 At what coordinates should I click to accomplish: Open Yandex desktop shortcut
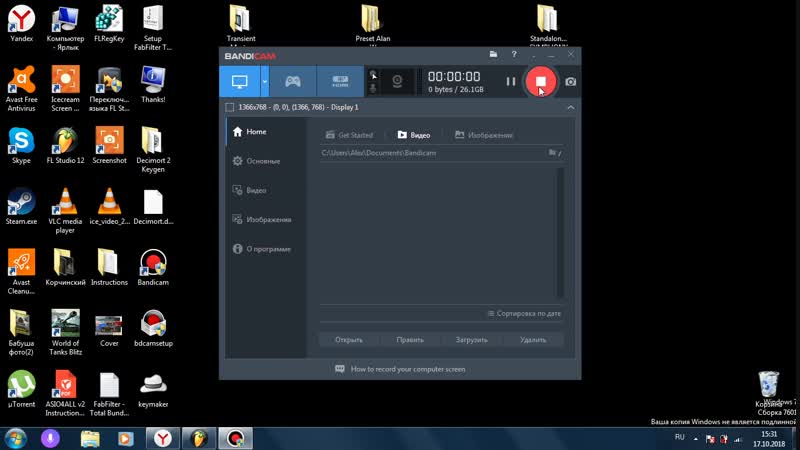click(x=21, y=24)
